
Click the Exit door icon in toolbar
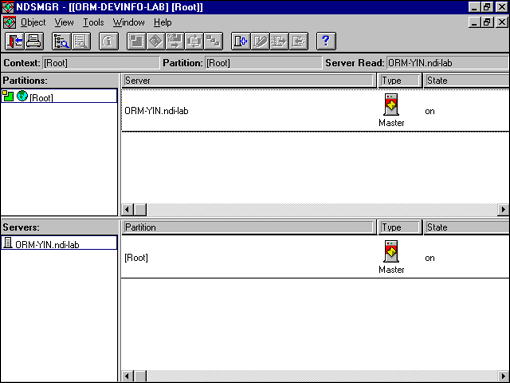point(15,41)
